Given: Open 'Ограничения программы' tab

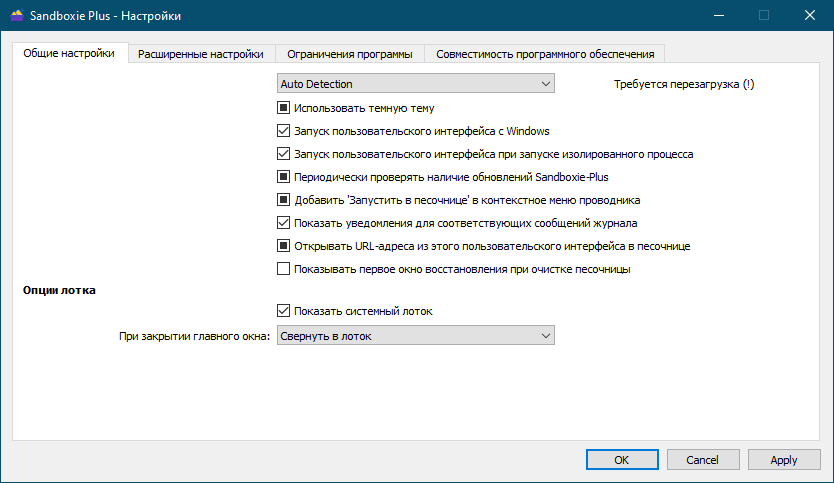Looking at the screenshot, I should click(349, 54).
